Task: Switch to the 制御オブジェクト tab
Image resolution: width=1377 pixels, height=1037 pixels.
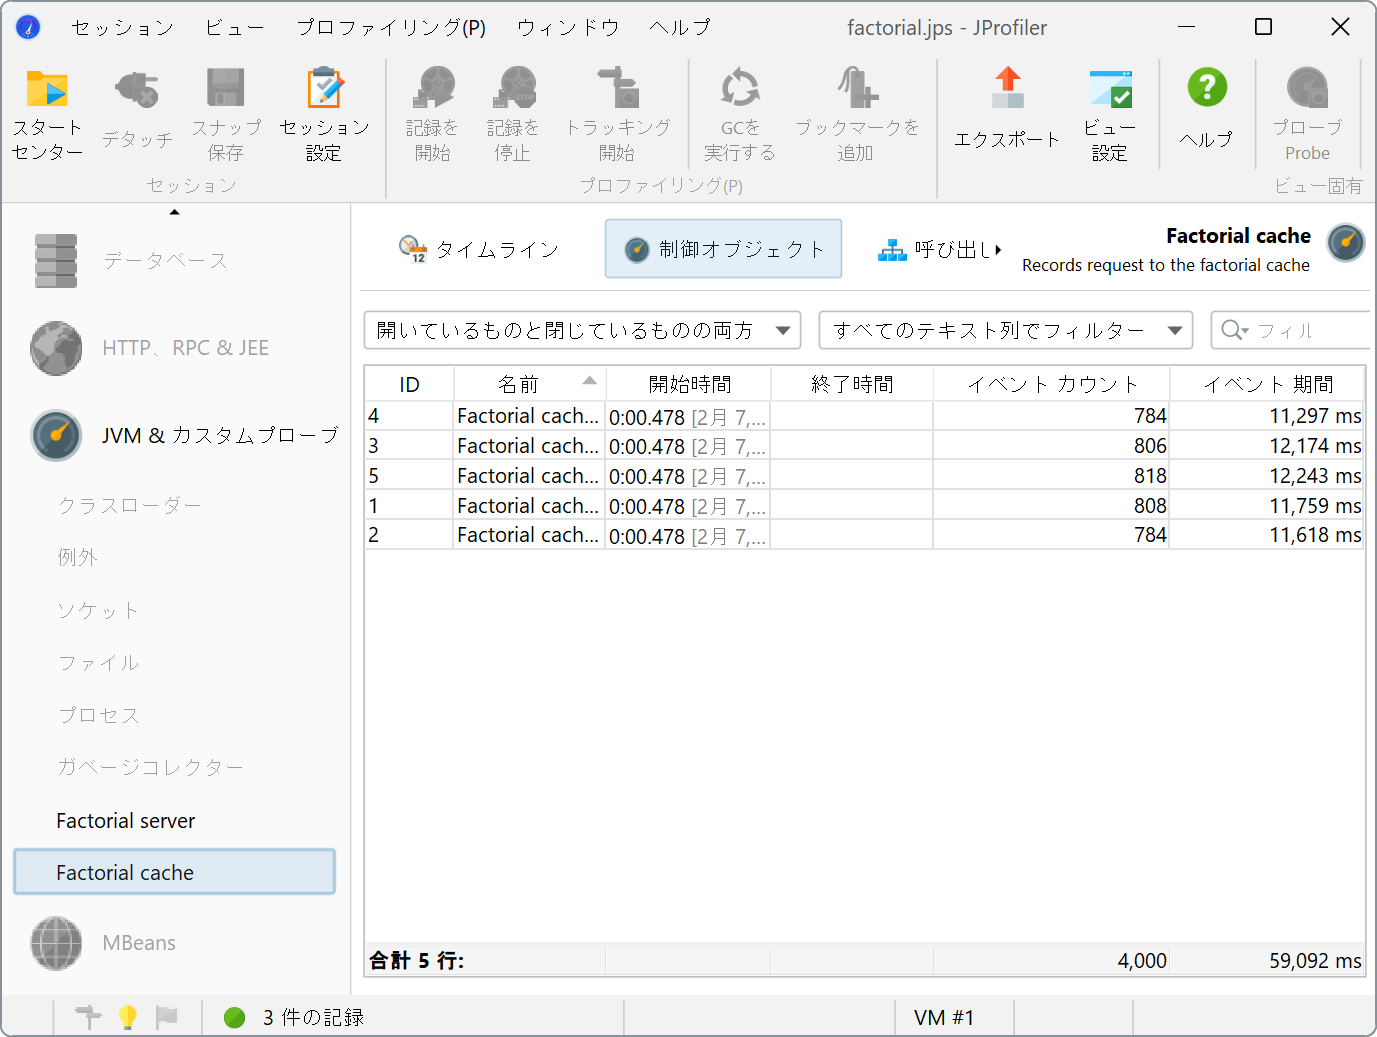Action: [723, 249]
